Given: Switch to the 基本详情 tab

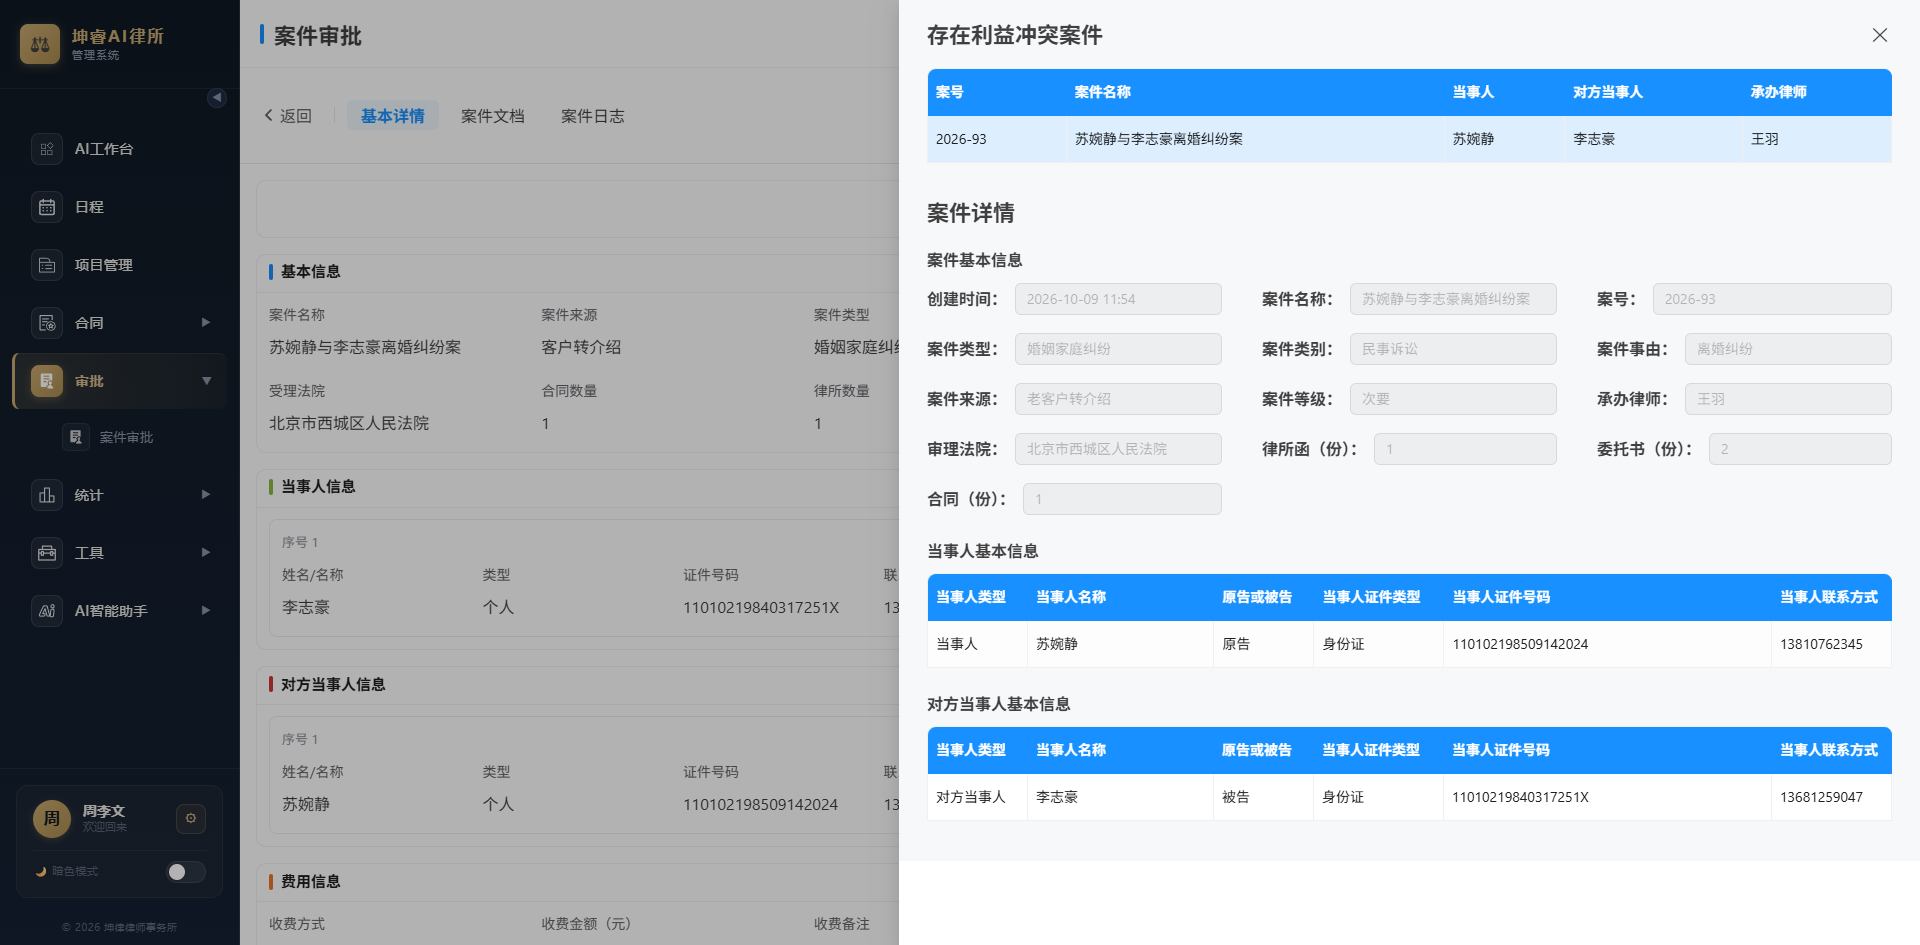Looking at the screenshot, I should [x=393, y=116].
